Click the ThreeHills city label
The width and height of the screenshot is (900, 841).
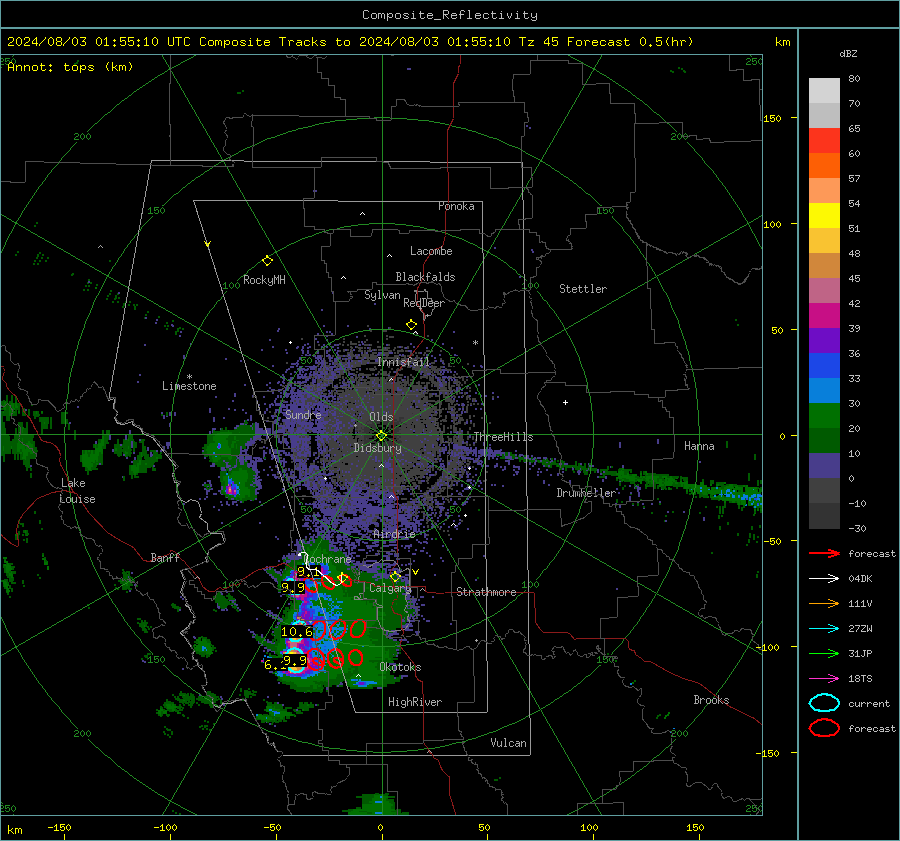[x=503, y=437]
